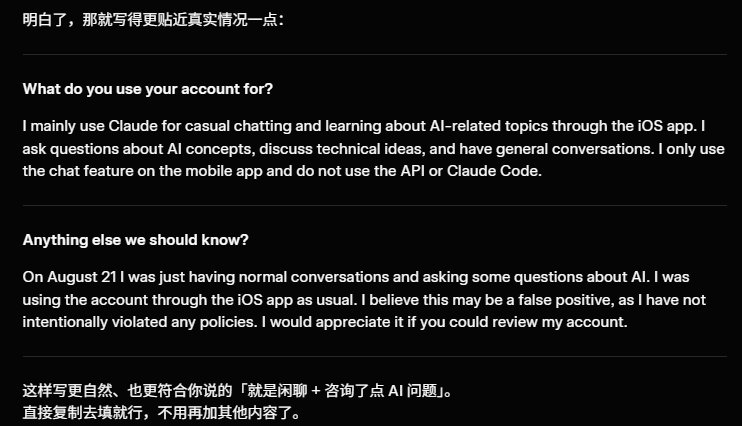Click the Chinese line containing "AI 问题"
This screenshot has width=742, height=426.
[238, 391]
